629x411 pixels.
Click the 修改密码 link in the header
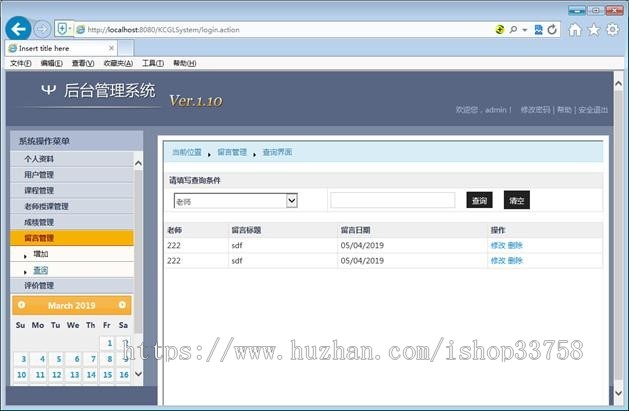tap(535, 109)
